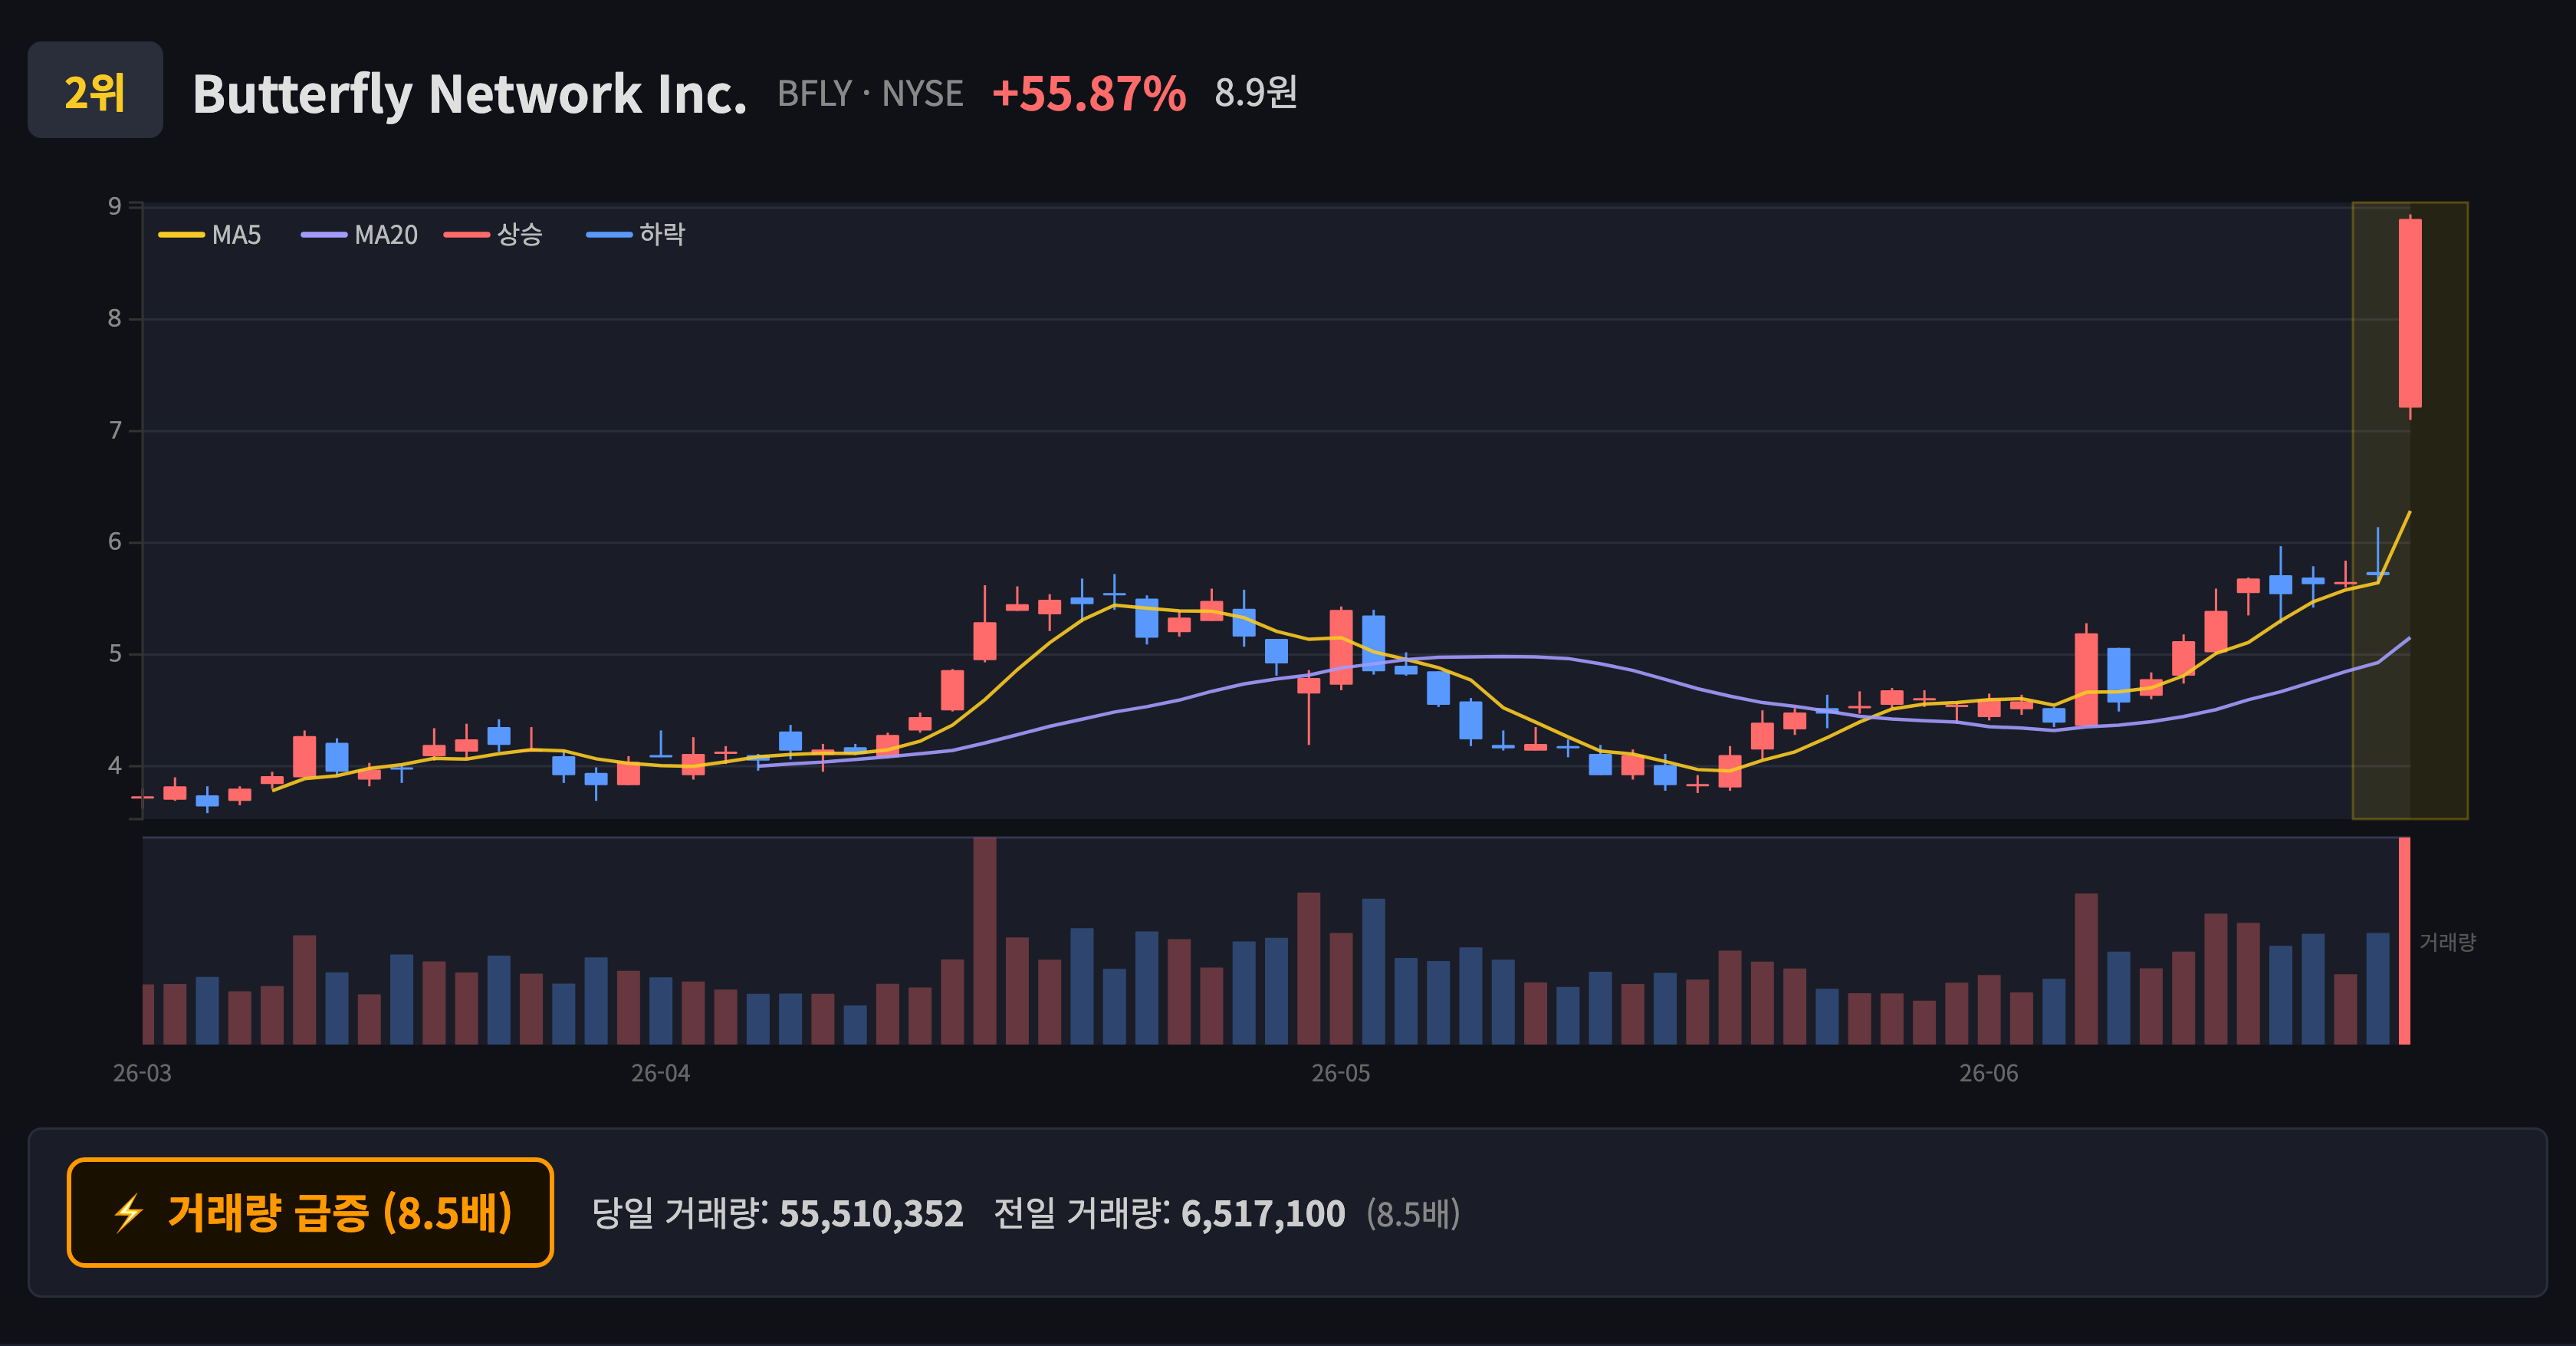This screenshot has width=2576, height=1346.
Task: Click the latest large red candlestick
Action: click(2410, 314)
